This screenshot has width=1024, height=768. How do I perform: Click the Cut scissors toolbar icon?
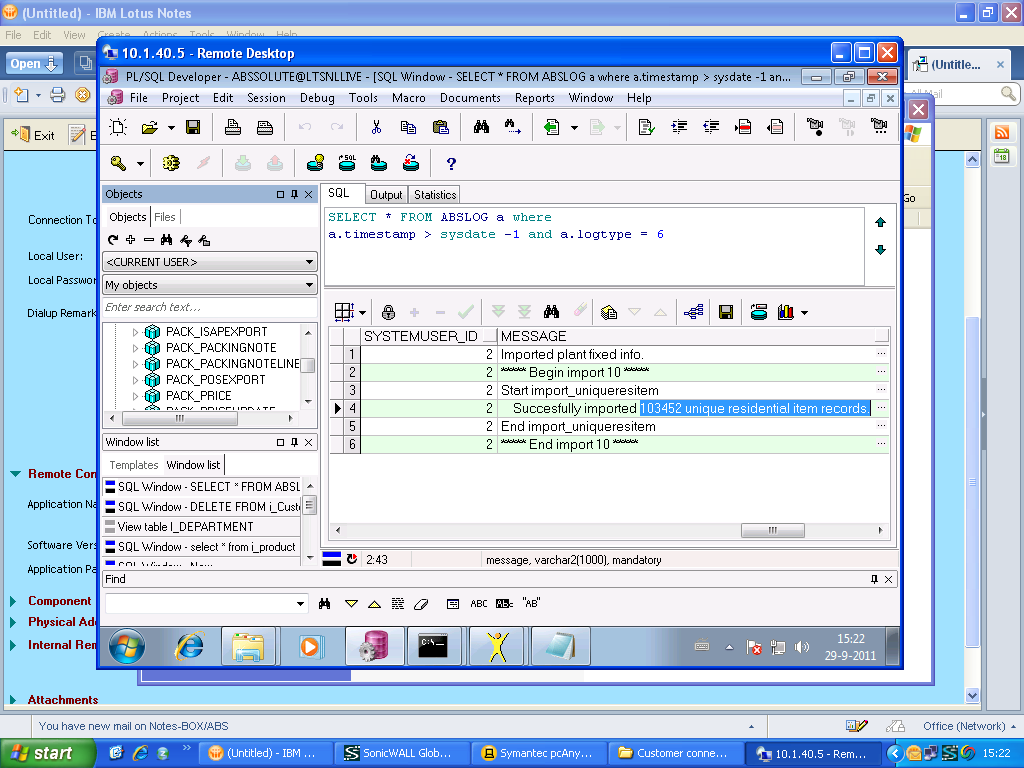point(376,127)
